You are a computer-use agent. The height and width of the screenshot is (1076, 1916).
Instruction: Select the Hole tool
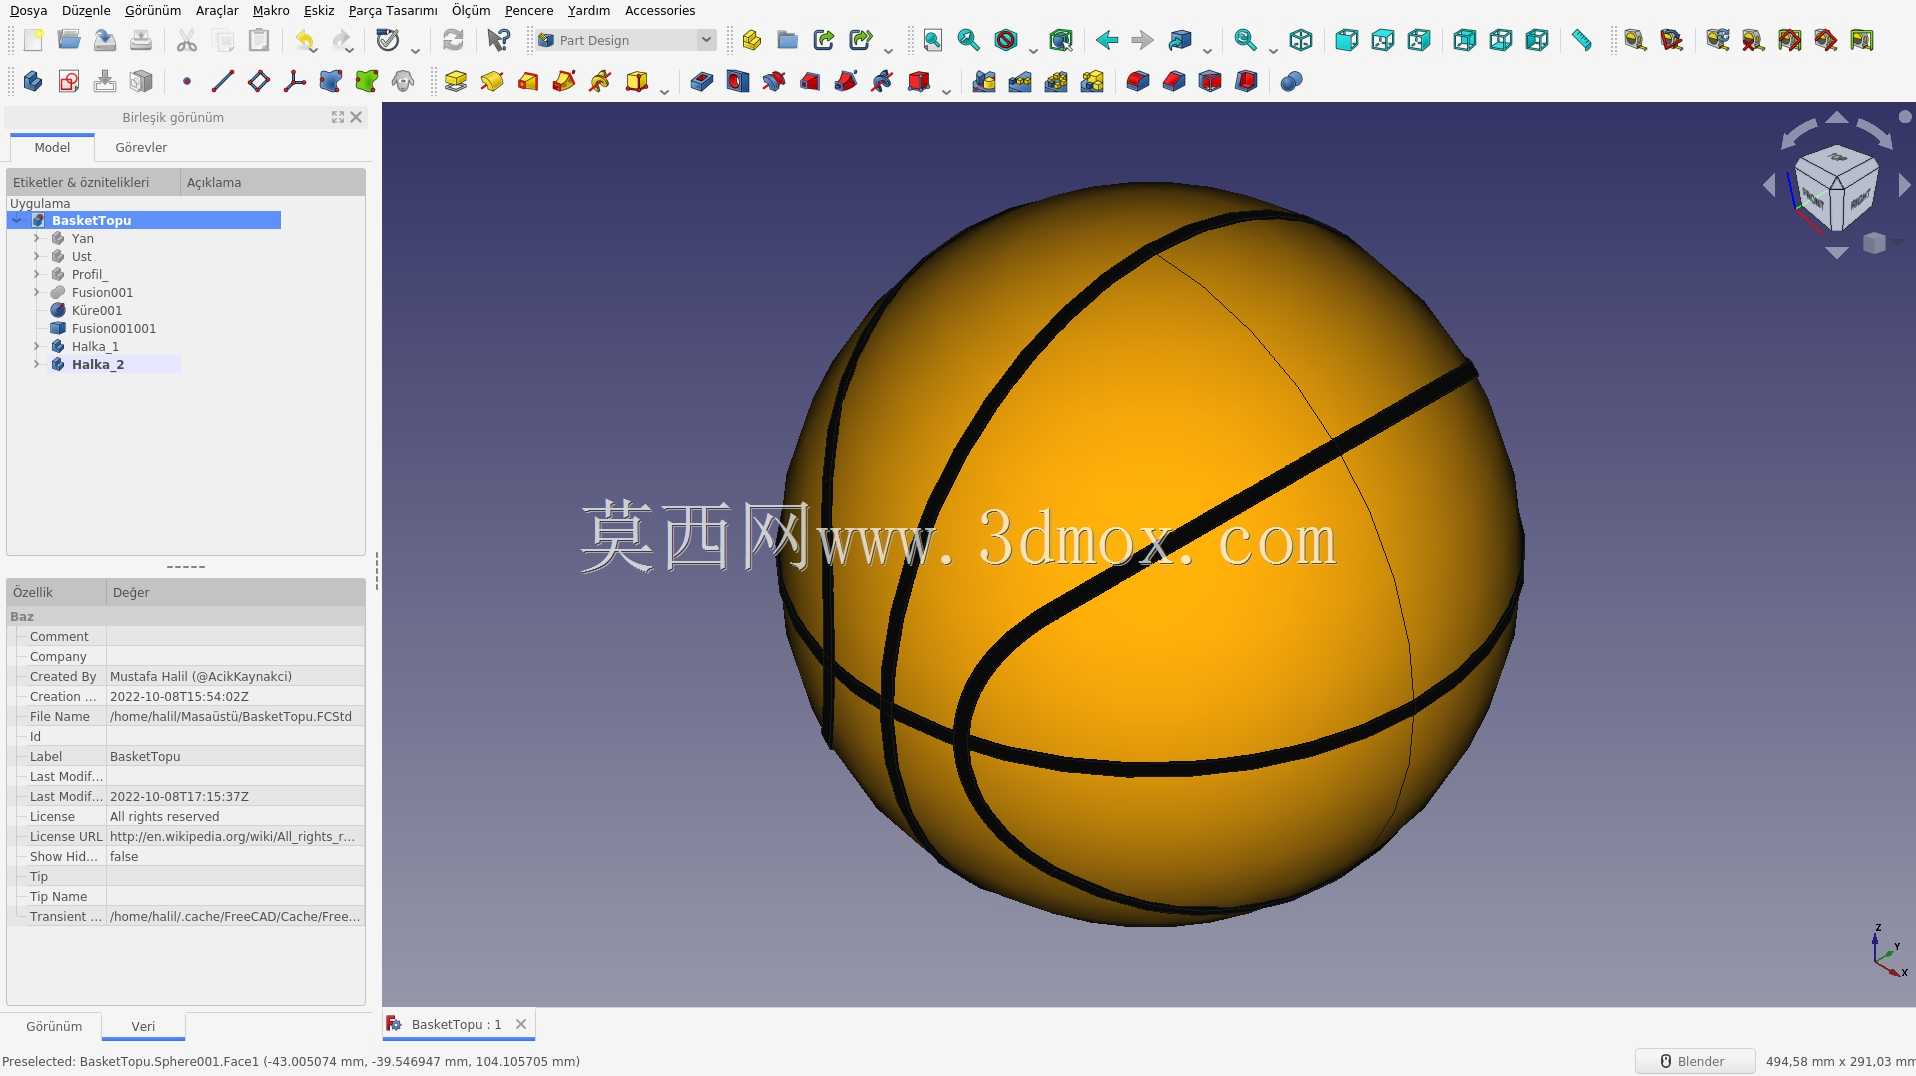(x=738, y=81)
